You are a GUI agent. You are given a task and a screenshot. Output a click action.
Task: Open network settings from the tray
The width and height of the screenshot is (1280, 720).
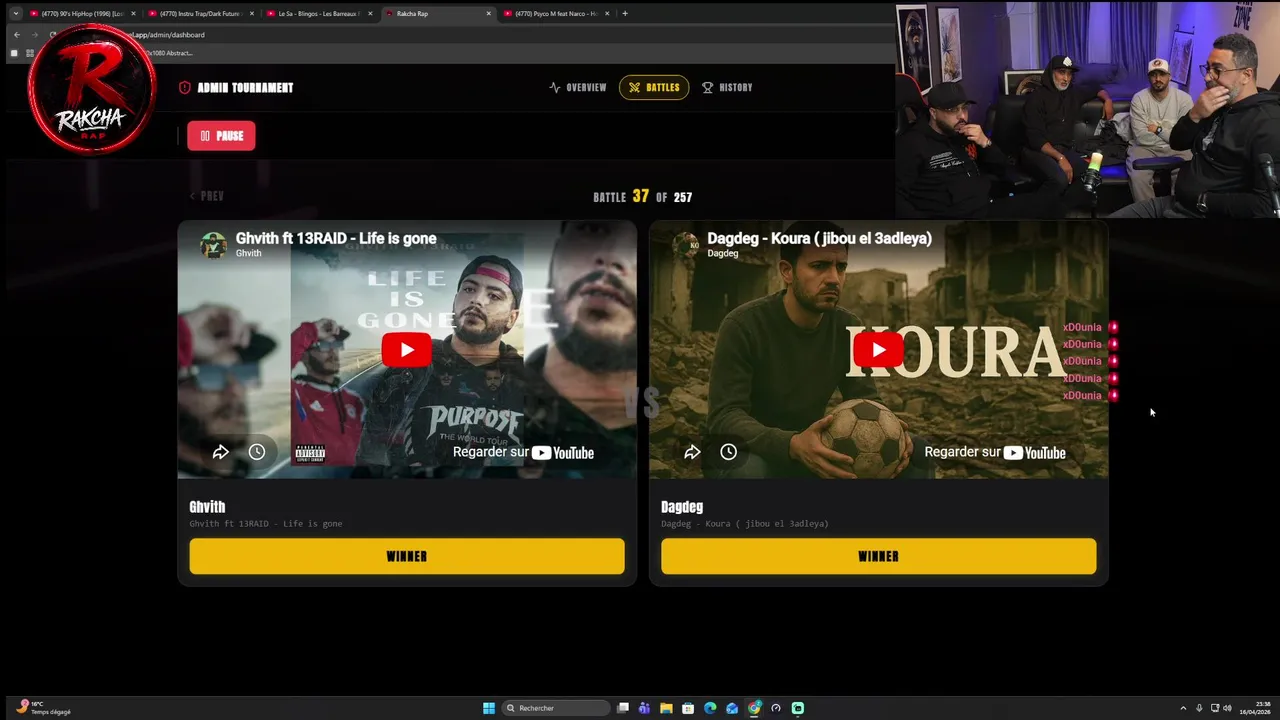coord(1215,708)
